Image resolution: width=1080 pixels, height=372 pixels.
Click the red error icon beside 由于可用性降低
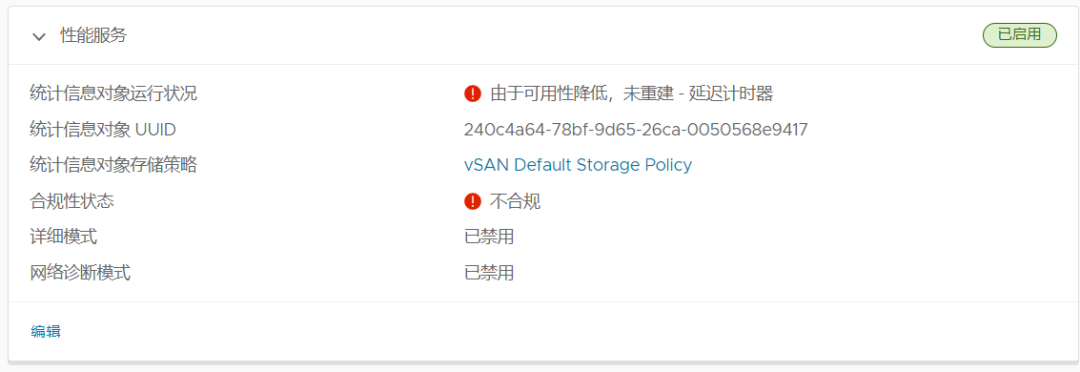pos(472,94)
